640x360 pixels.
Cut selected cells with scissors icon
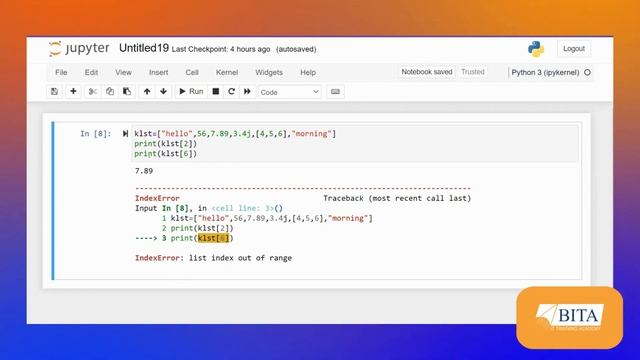(93, 91)
